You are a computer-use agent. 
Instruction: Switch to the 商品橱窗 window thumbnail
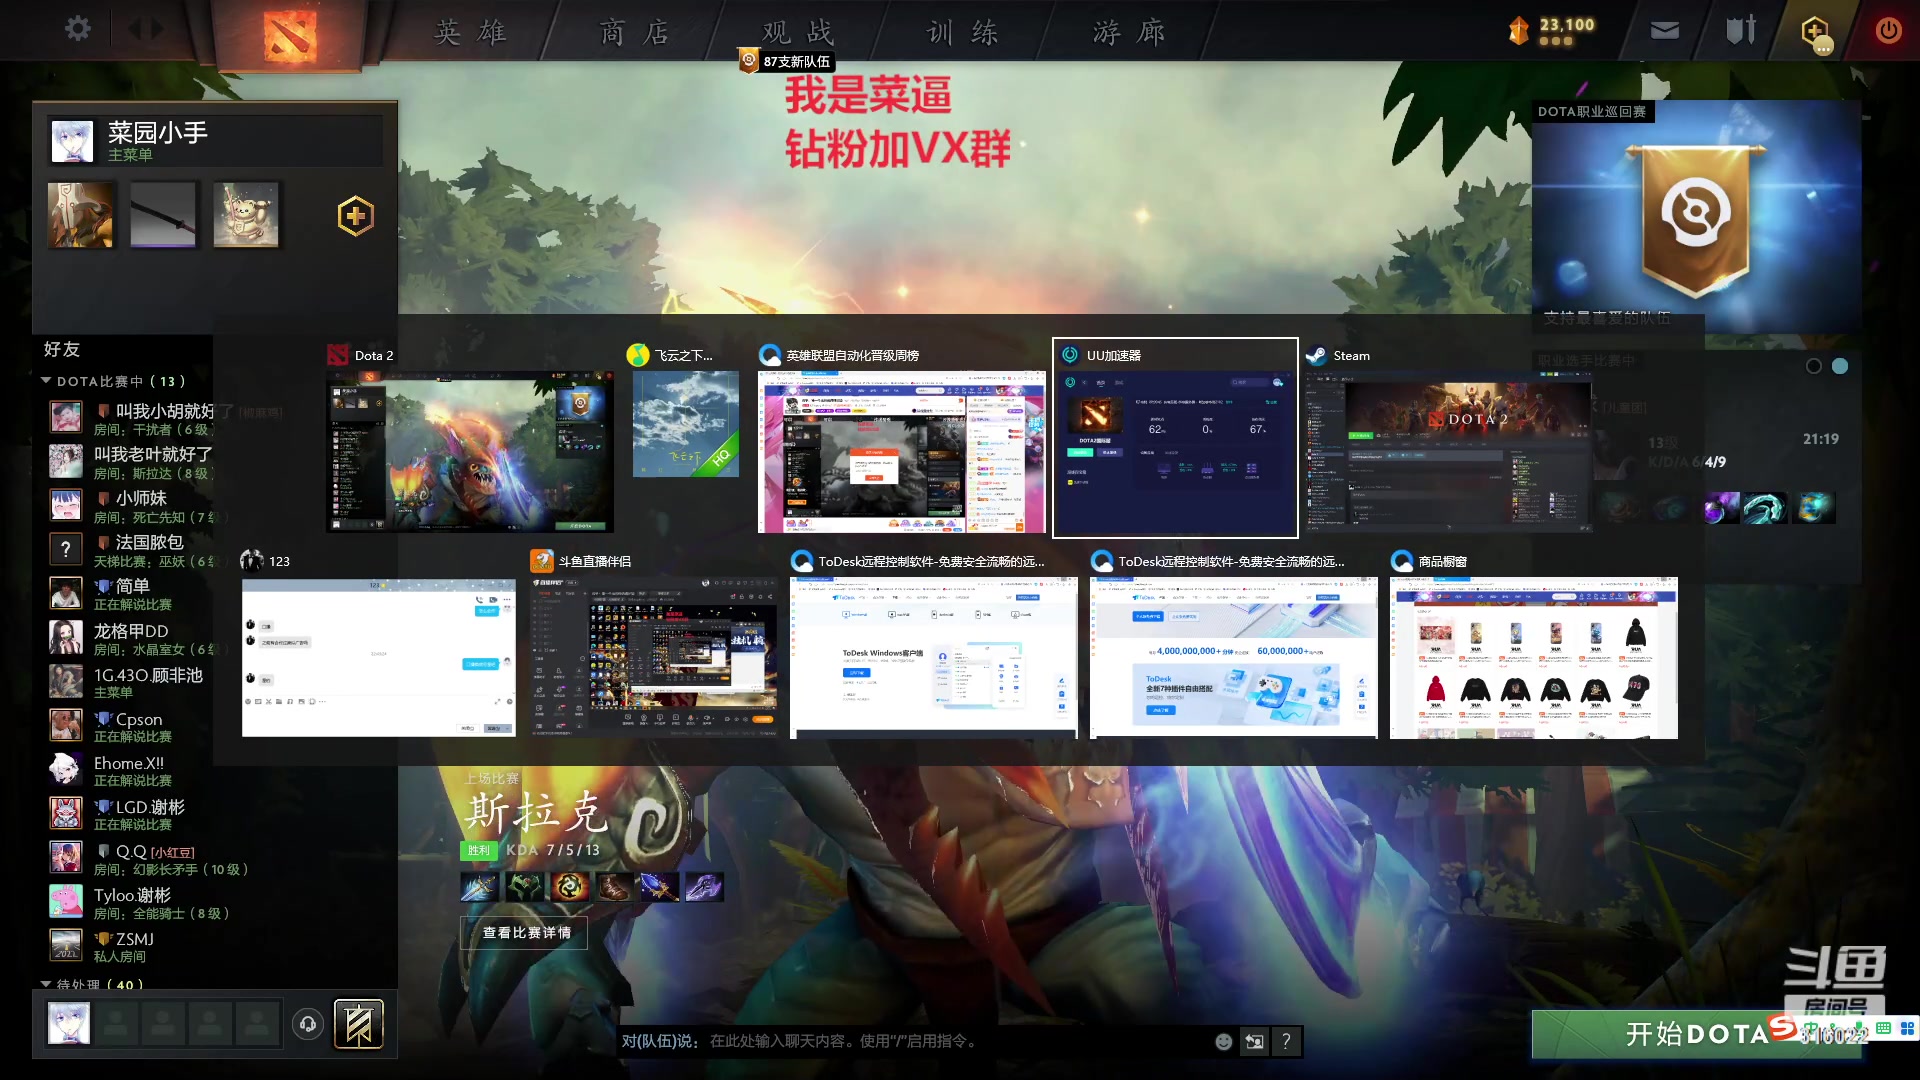pos(1534,657)
